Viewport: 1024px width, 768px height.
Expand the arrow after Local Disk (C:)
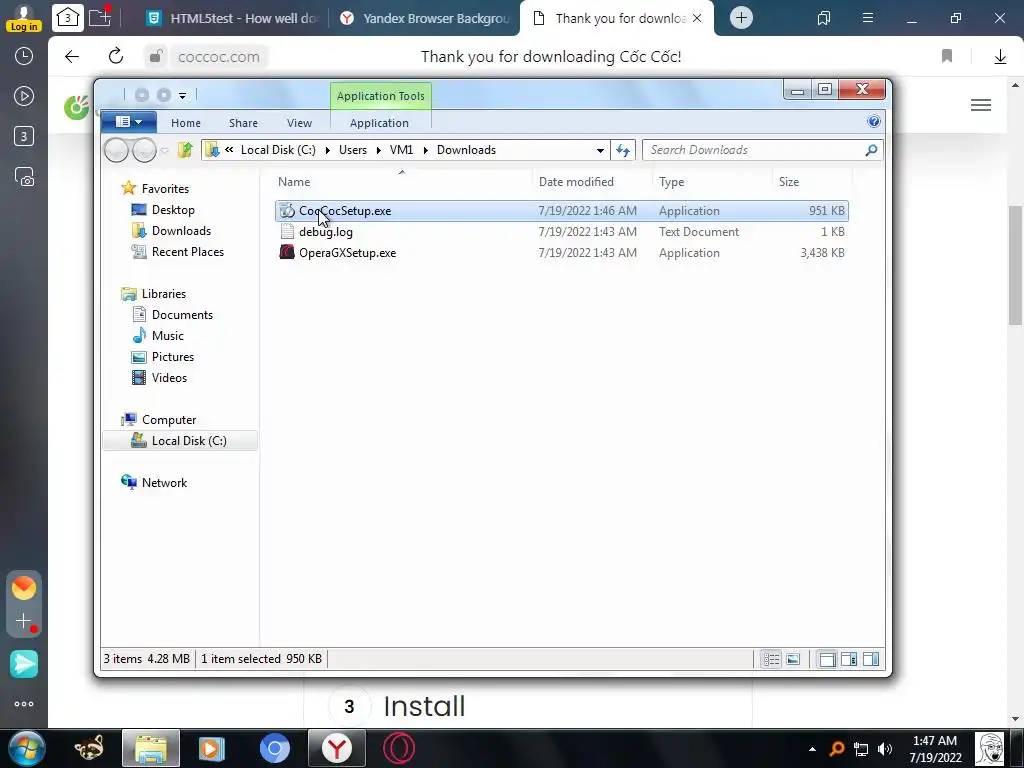(x=328, y=150)
